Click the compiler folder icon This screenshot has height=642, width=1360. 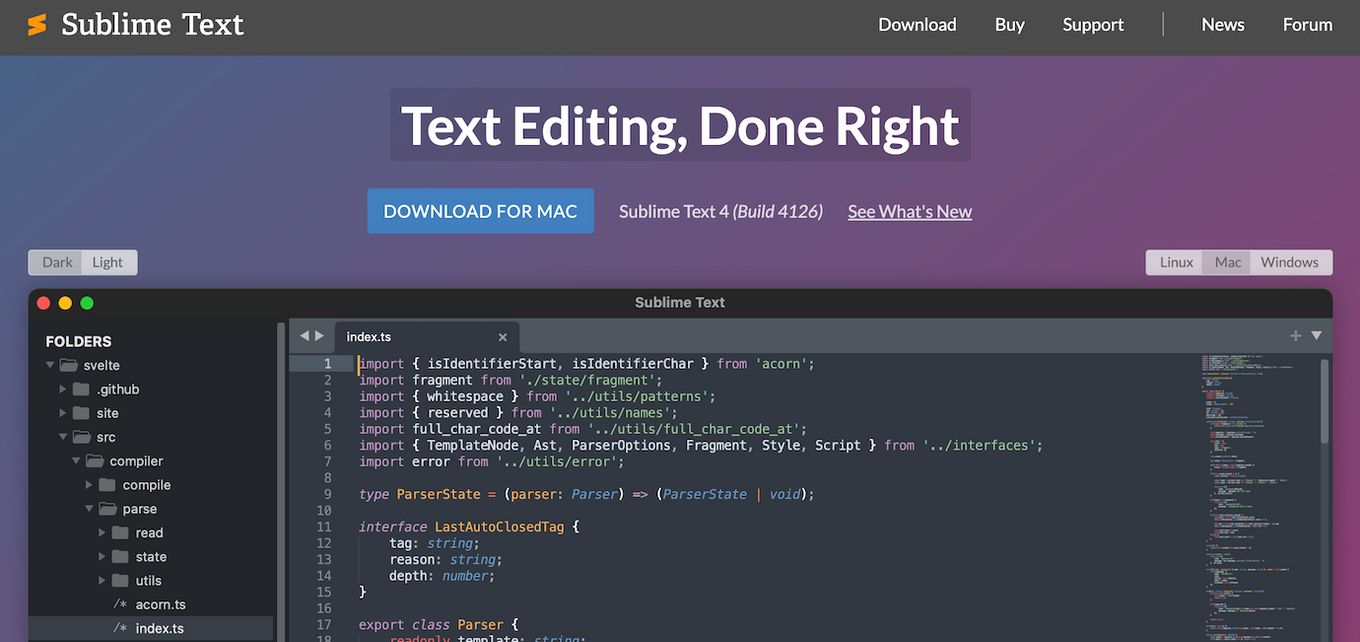pyautogui.click(x=93, y=461)
